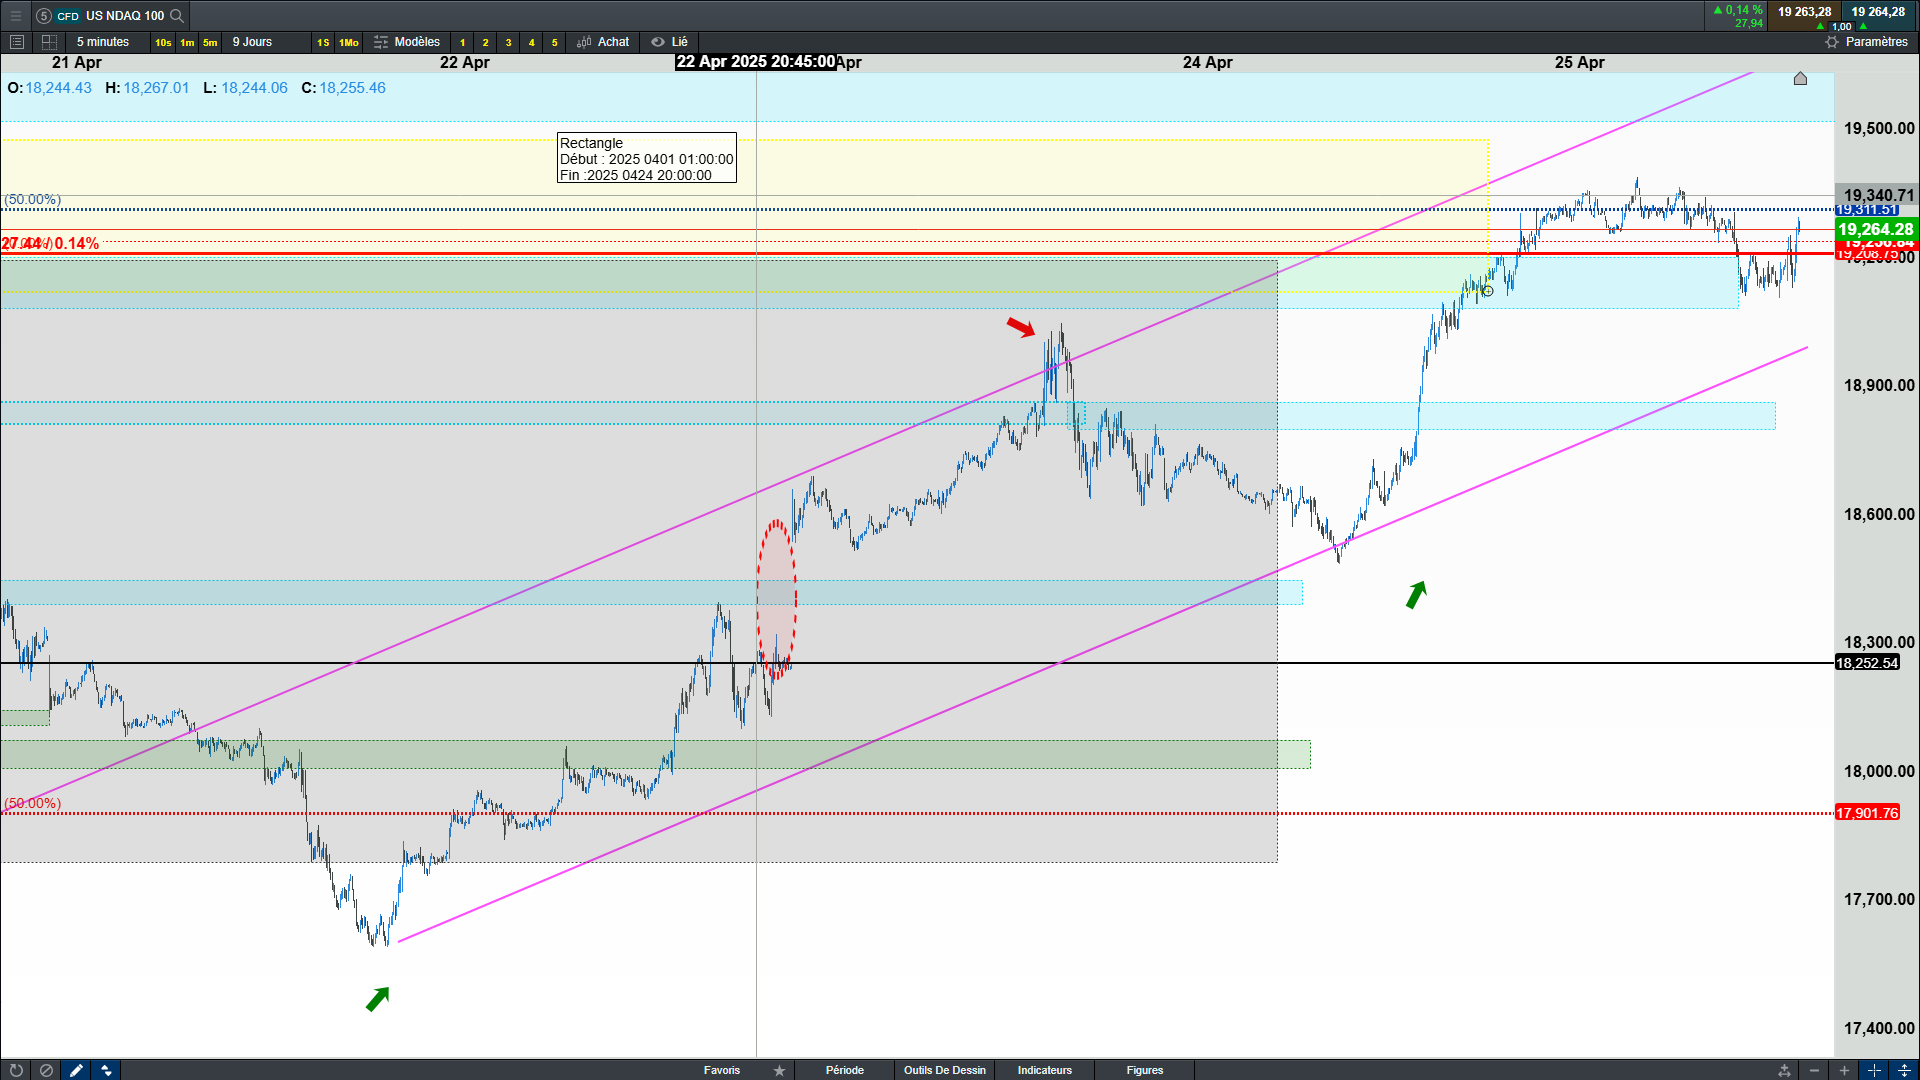The width and height of the screenshot is (1920, 1080).
Task: Click the circled 5 product icon
Action: pyautogui.click(x=44, y=16)
